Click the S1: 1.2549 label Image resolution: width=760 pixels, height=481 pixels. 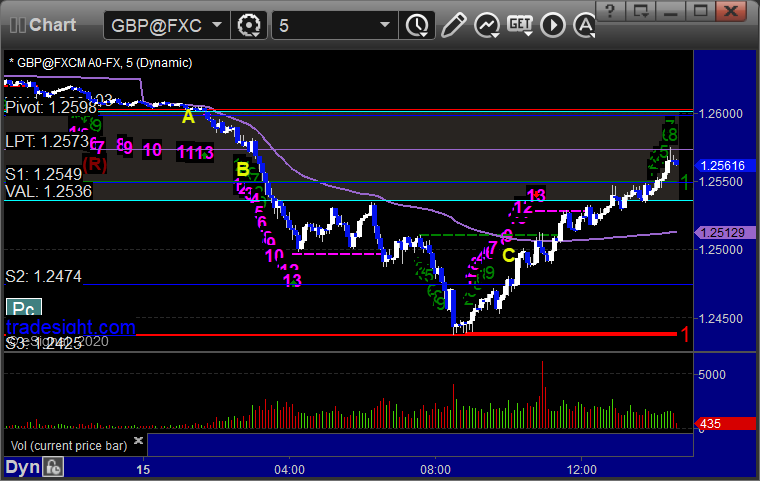(44, 174)
